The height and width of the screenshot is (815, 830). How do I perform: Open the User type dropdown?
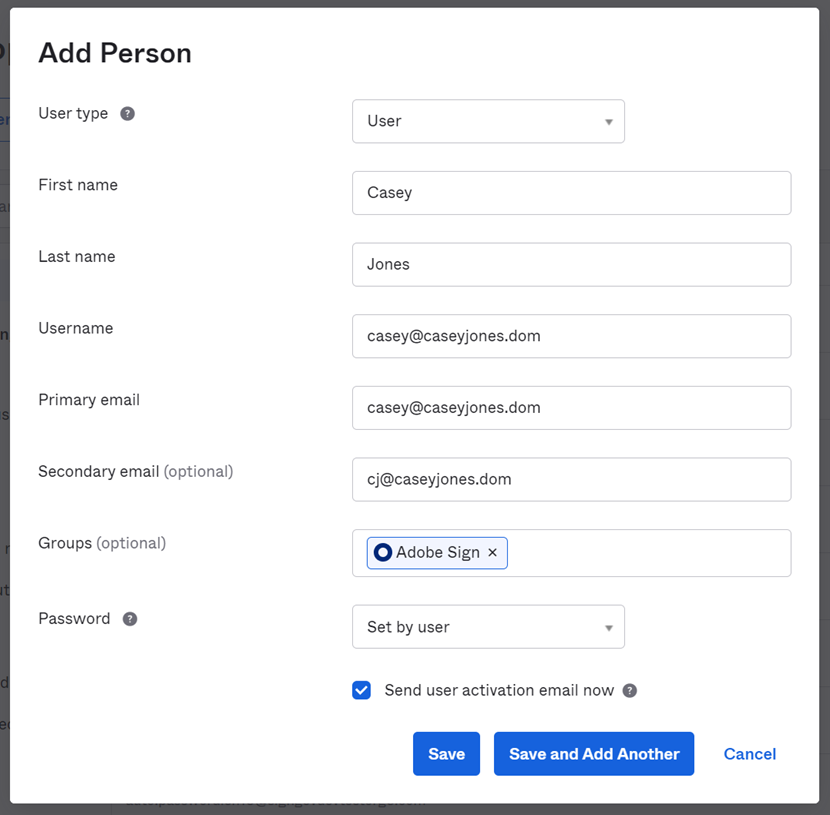coord(488,121)
